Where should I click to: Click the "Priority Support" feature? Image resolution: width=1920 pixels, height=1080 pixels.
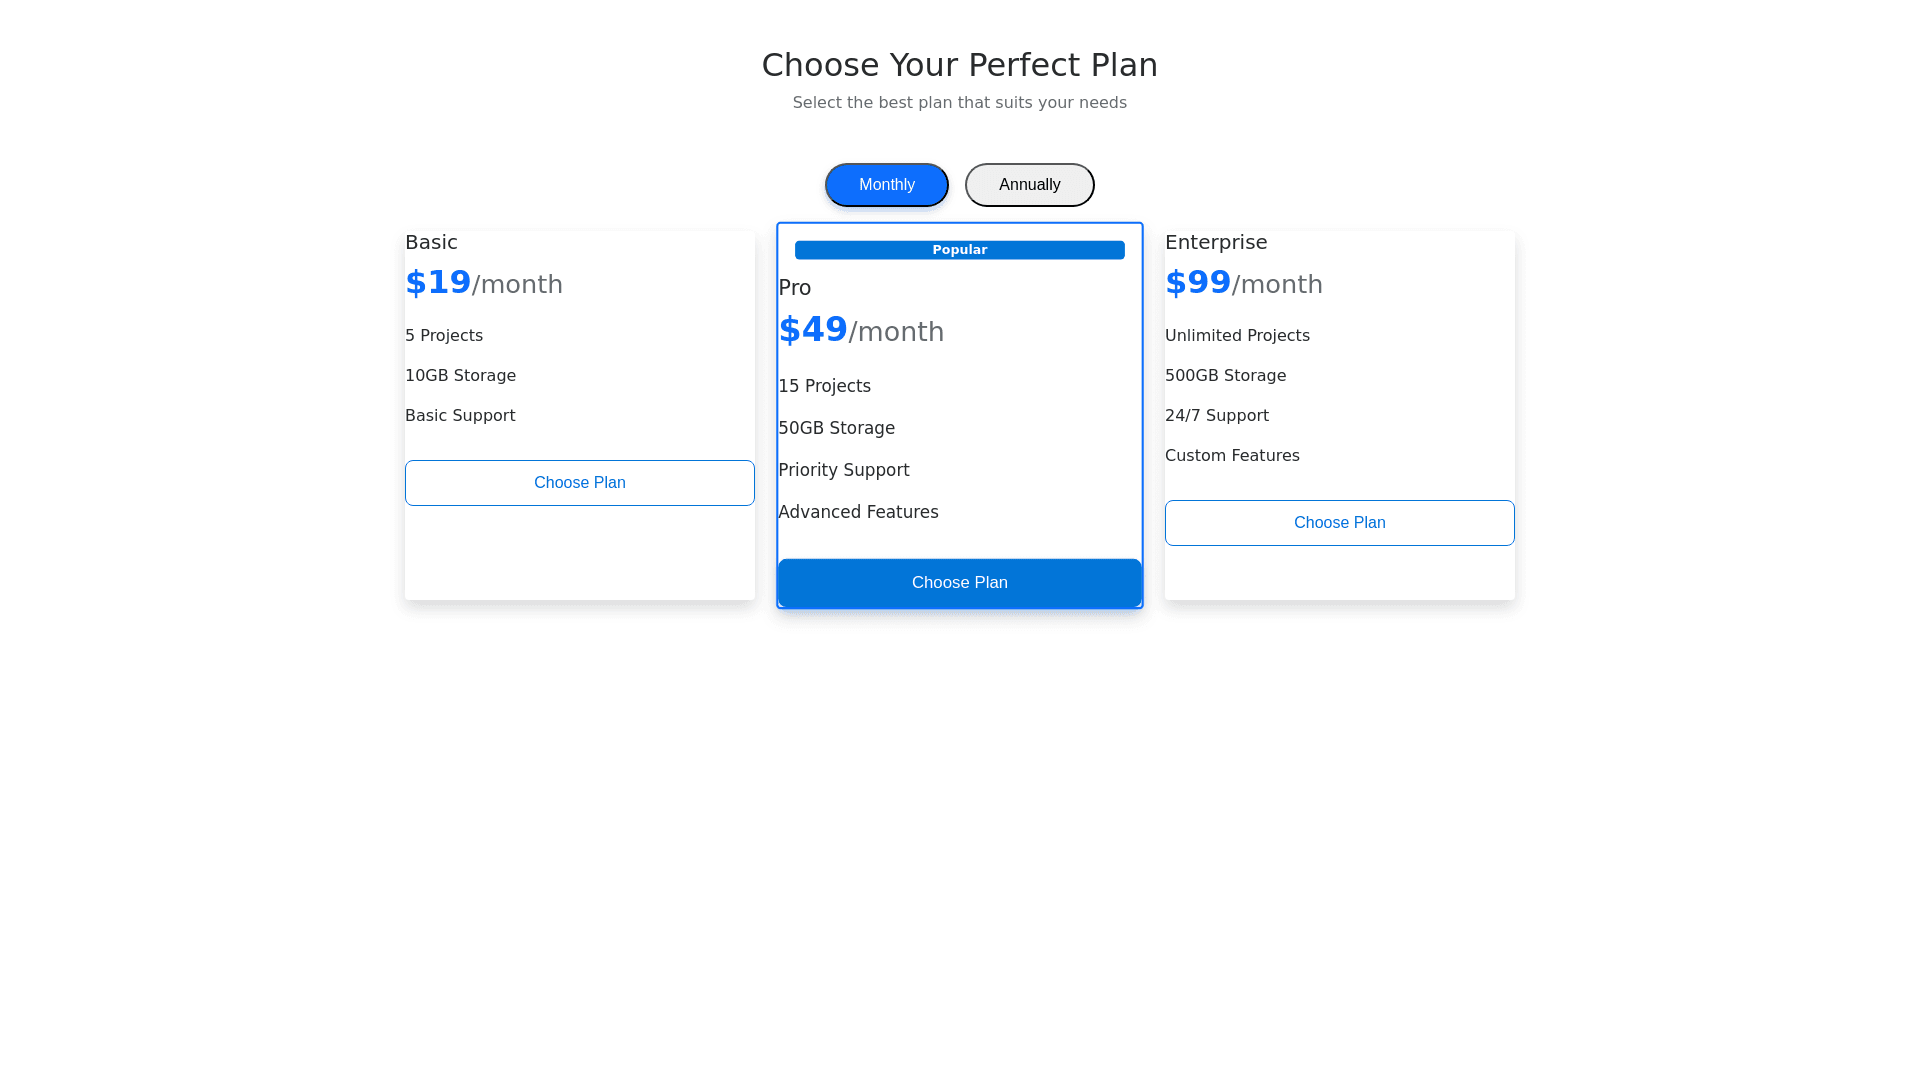click(x=843, y=470)
